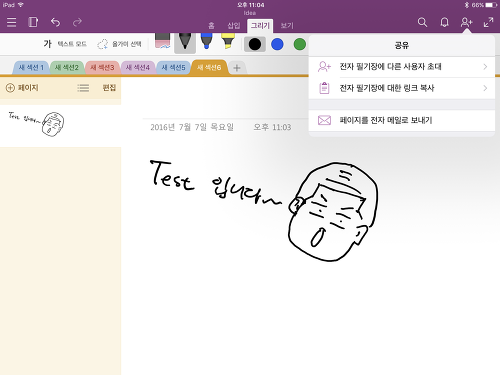The width and height of the screenshot is (500, 375).
Task: Invite other users to notebook
Action: pos(402,67)
